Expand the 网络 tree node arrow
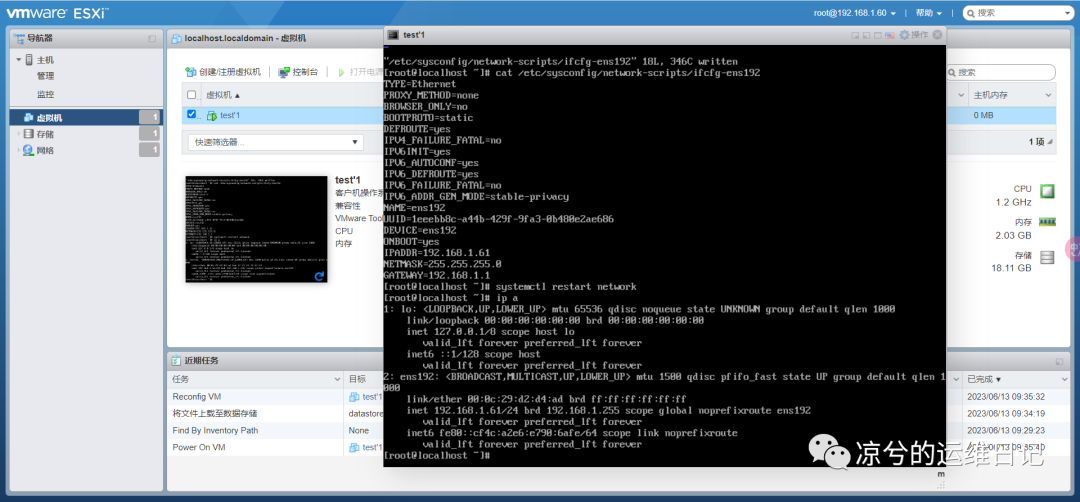 tap(19, 150)
